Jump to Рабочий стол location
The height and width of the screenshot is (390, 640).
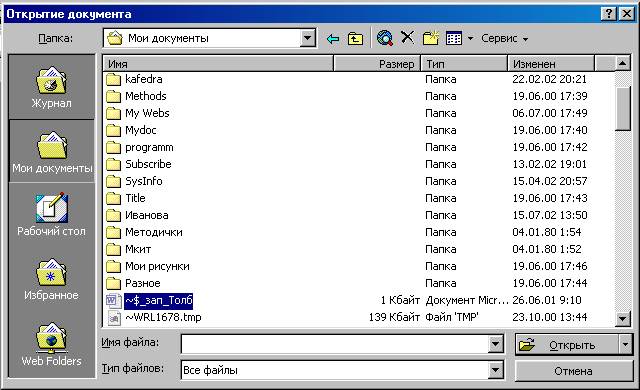pyautogui.click(x=51, y=215)
